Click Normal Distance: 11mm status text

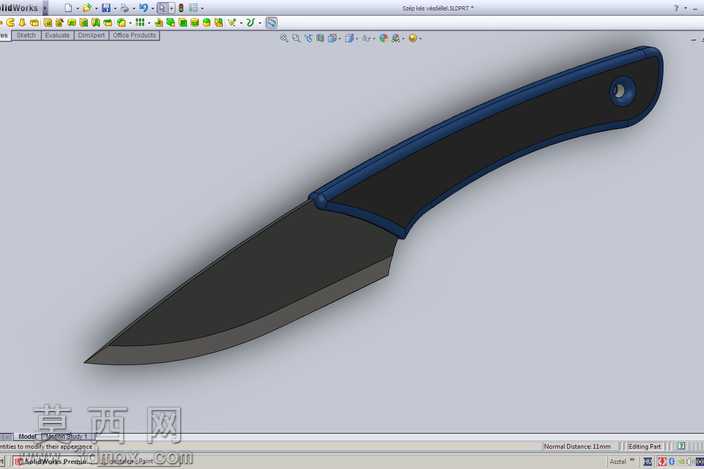577,447
